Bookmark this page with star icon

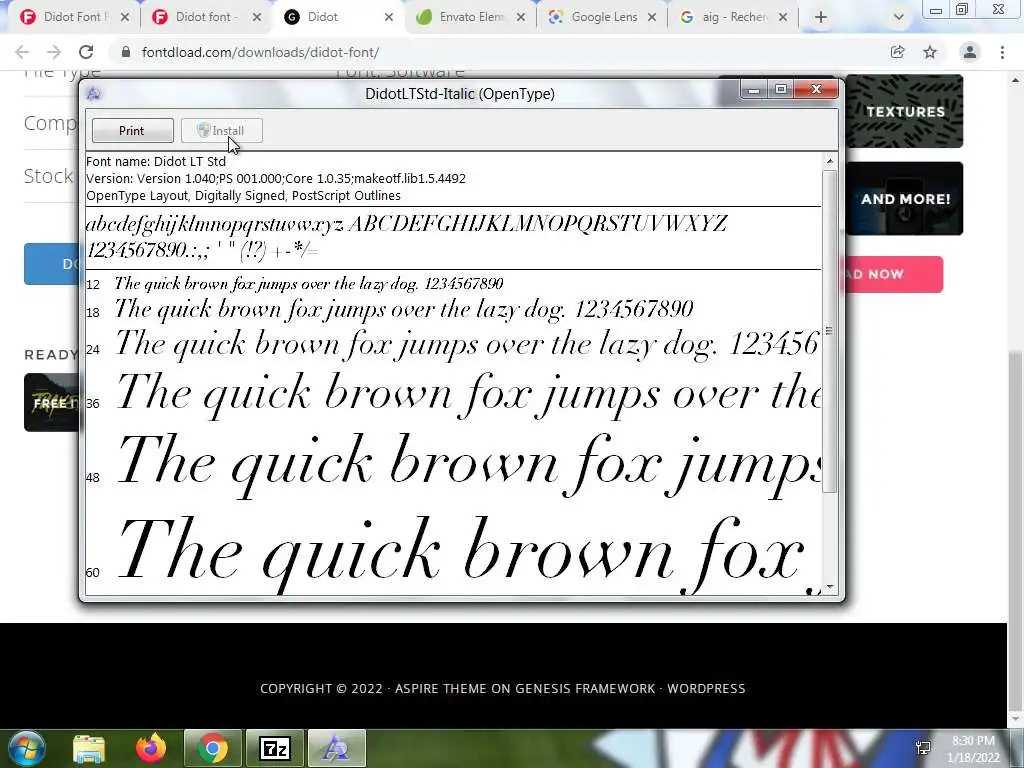click(930, 52)
